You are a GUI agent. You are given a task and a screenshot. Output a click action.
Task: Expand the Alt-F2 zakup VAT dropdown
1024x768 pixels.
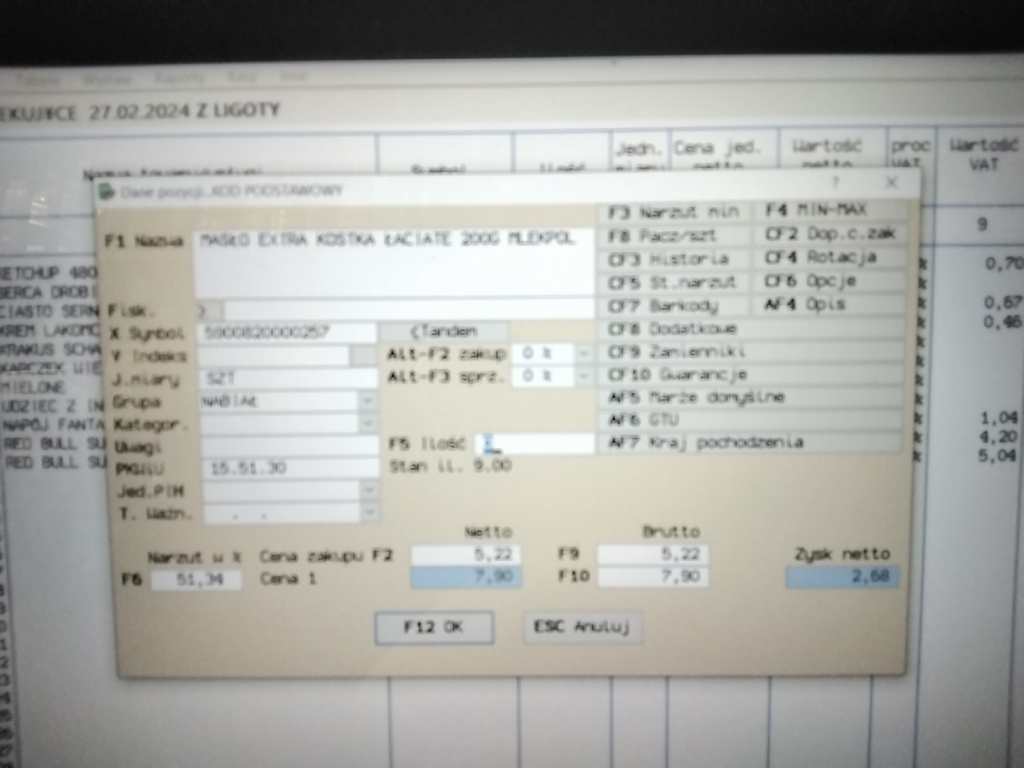(x=585, y=354)
